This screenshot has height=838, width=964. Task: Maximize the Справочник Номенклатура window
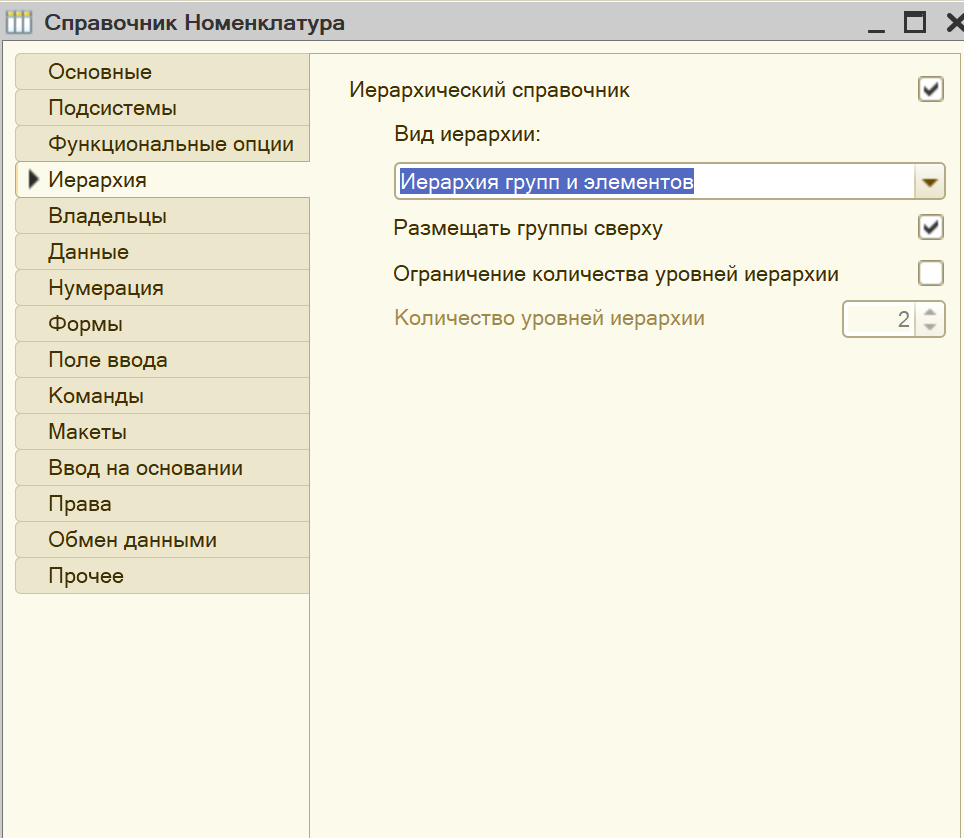click(915, 23)
